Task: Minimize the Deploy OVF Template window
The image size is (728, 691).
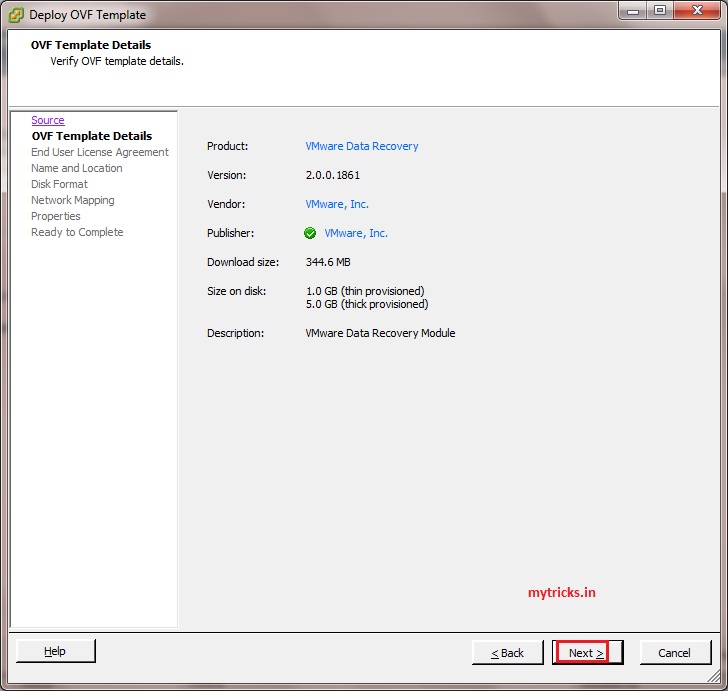Action: pyautogui.click(x=633, y=11)
